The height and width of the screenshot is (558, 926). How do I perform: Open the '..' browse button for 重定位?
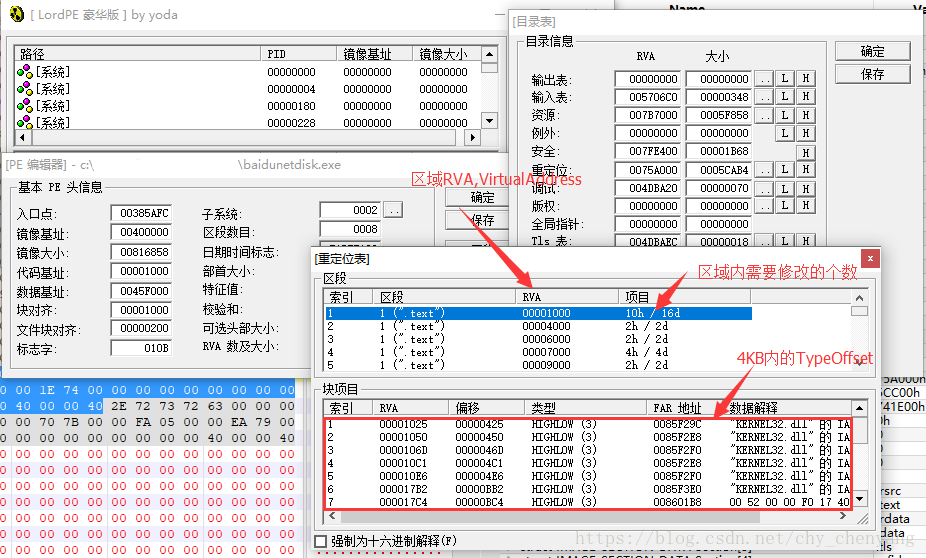coord(764,169)
